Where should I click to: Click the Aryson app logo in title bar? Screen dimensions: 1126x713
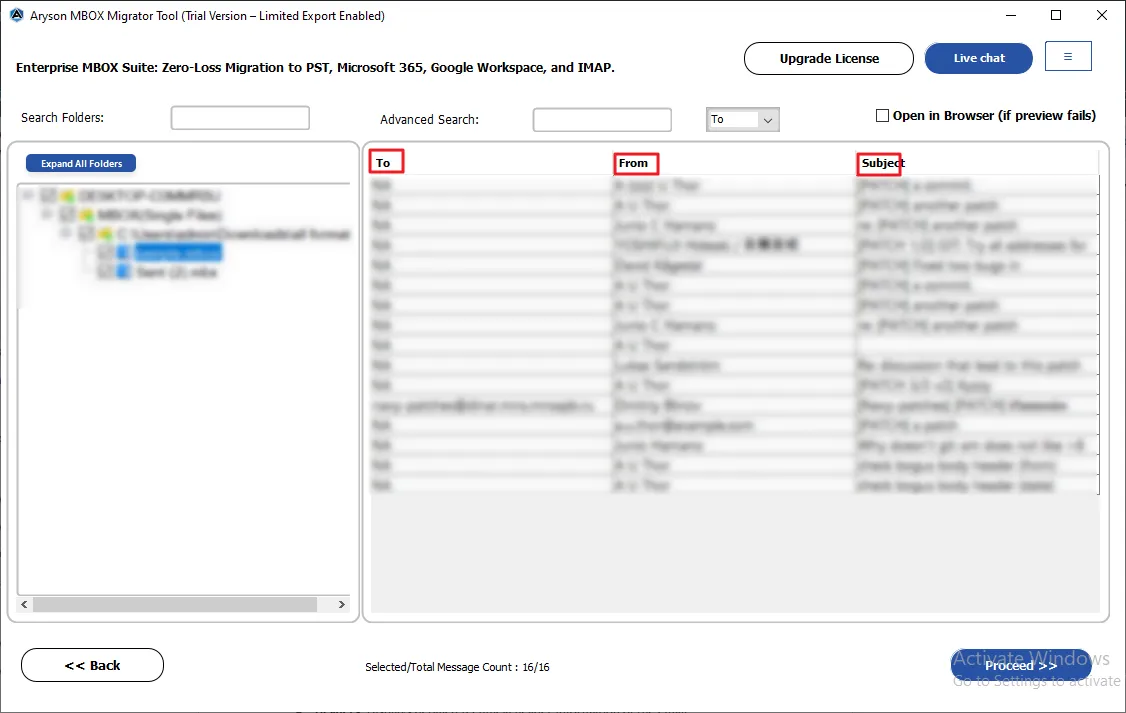pos(16,15)
